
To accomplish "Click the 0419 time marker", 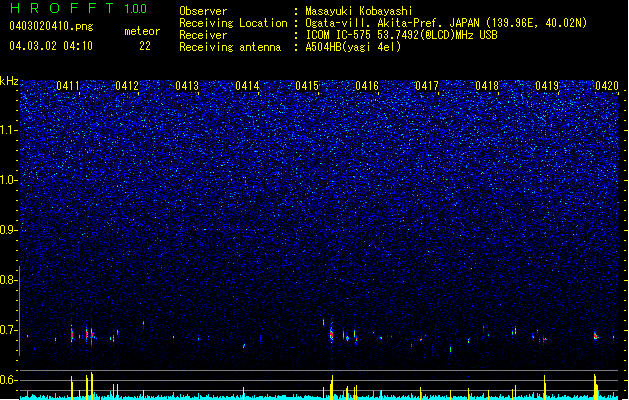I will [547, 85].
